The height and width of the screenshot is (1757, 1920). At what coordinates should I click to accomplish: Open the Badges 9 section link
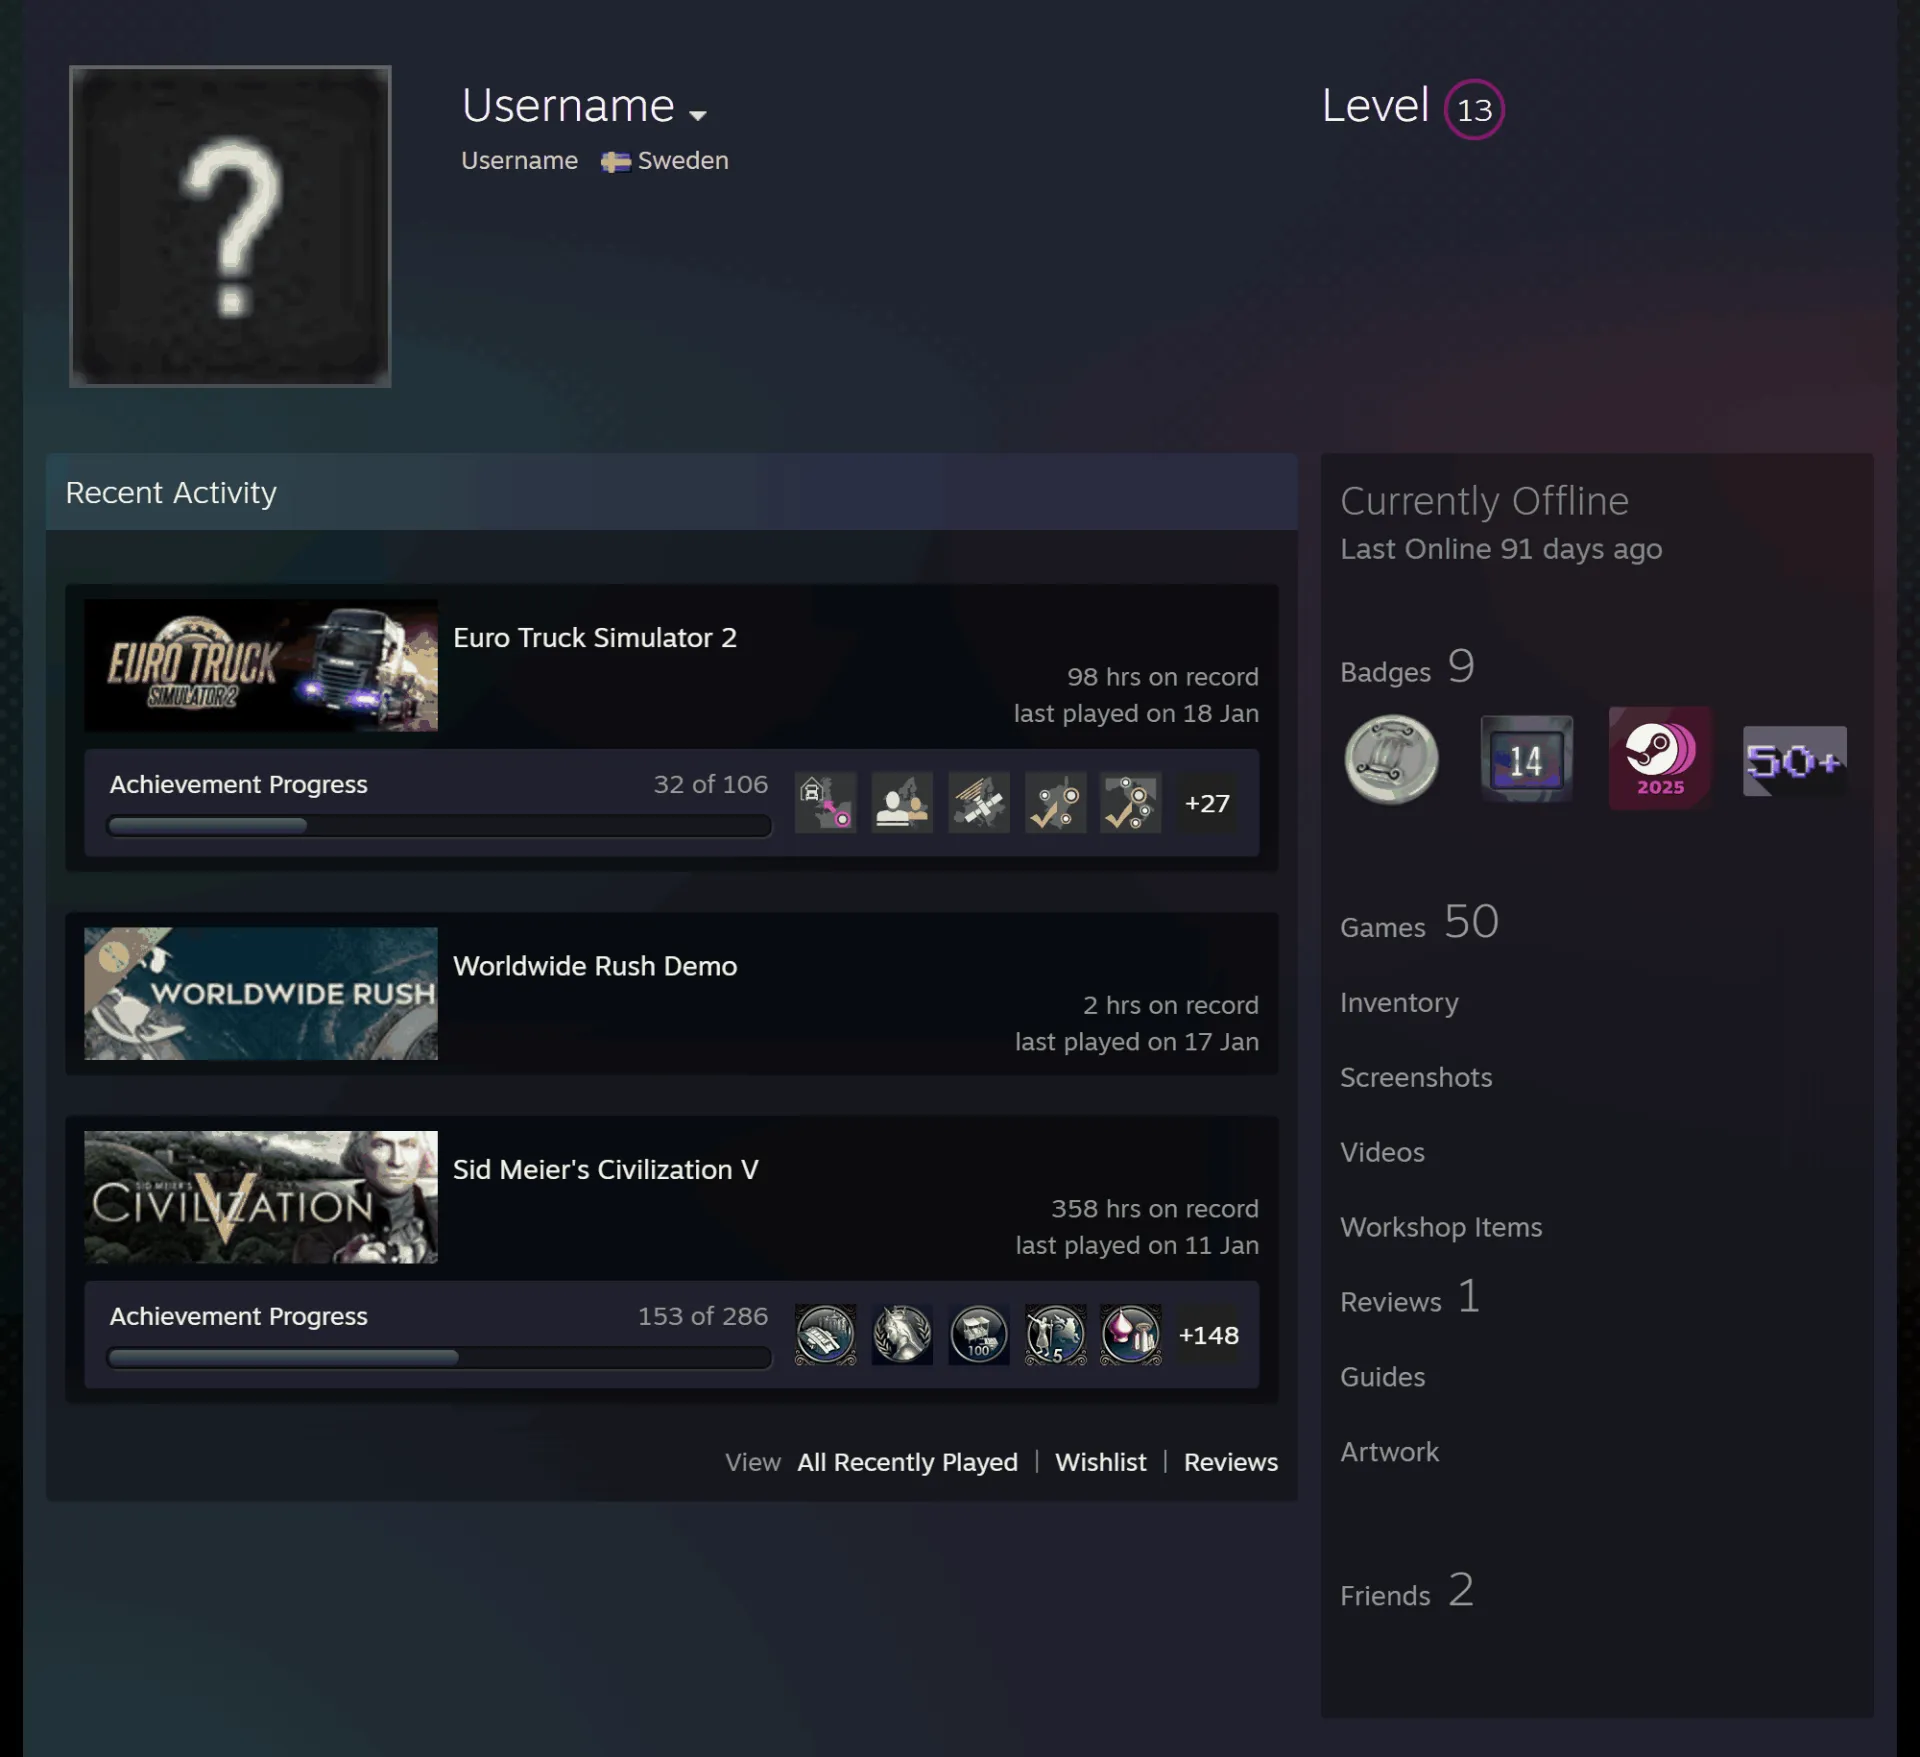[1408, 667]
